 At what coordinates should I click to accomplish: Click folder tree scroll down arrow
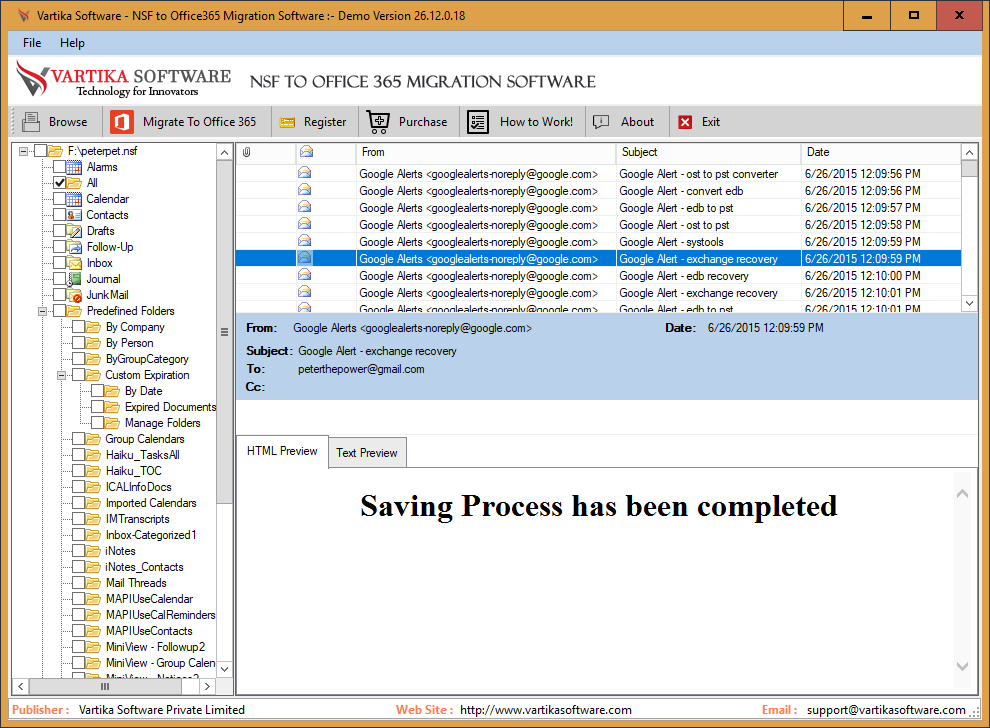224,669
